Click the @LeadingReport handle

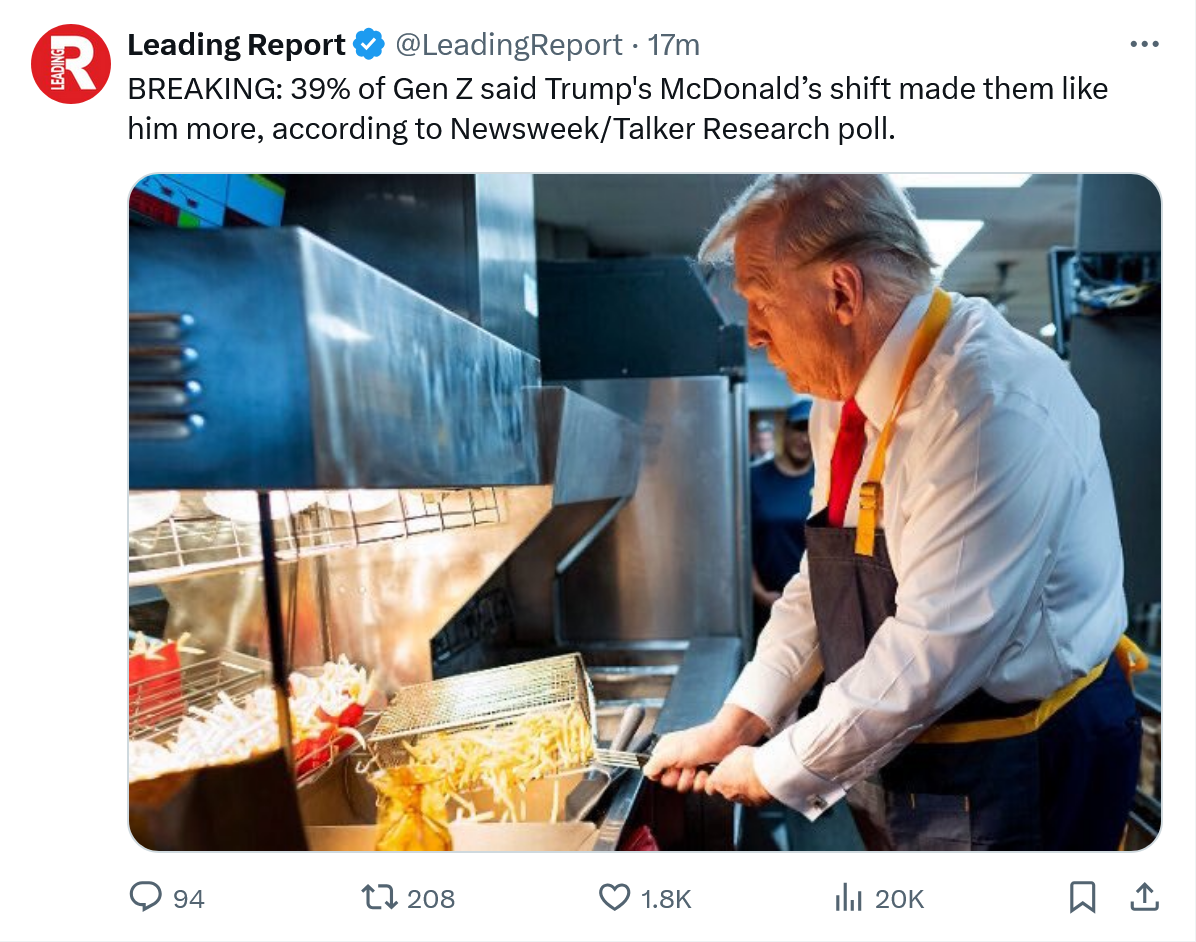[x=509, y=45]
